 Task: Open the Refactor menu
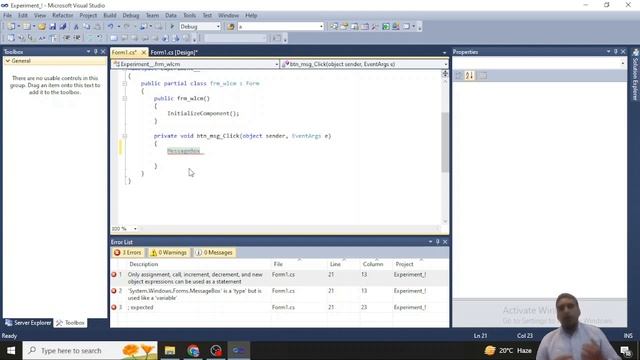pyautogui.click(x=62, y=16)
